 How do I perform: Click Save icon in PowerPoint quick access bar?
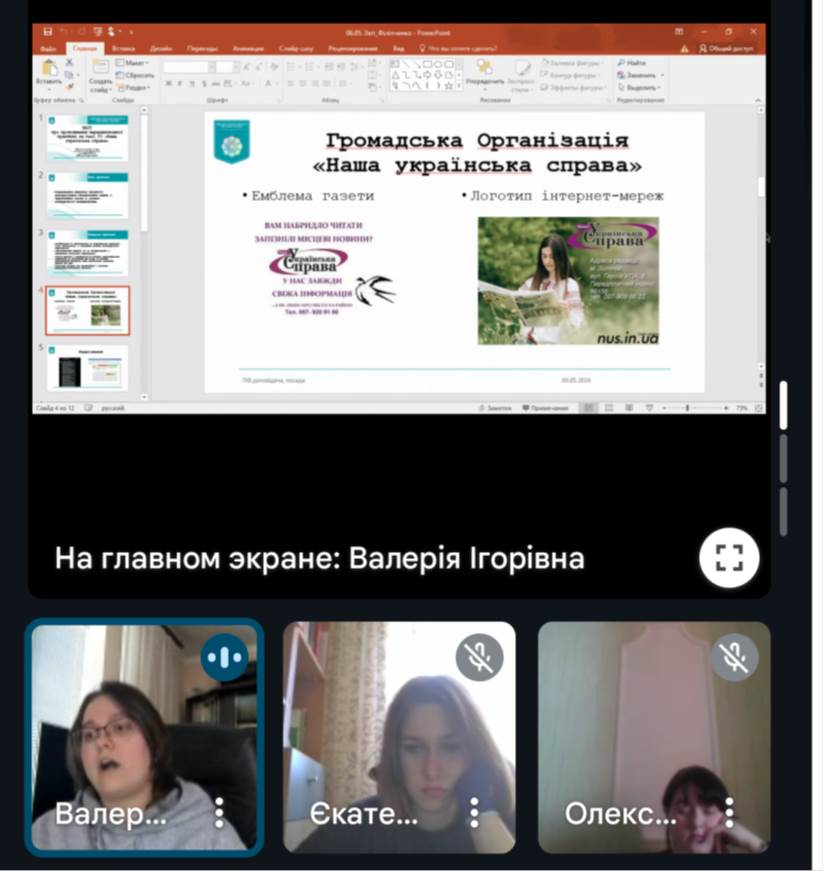coord(48,32)
